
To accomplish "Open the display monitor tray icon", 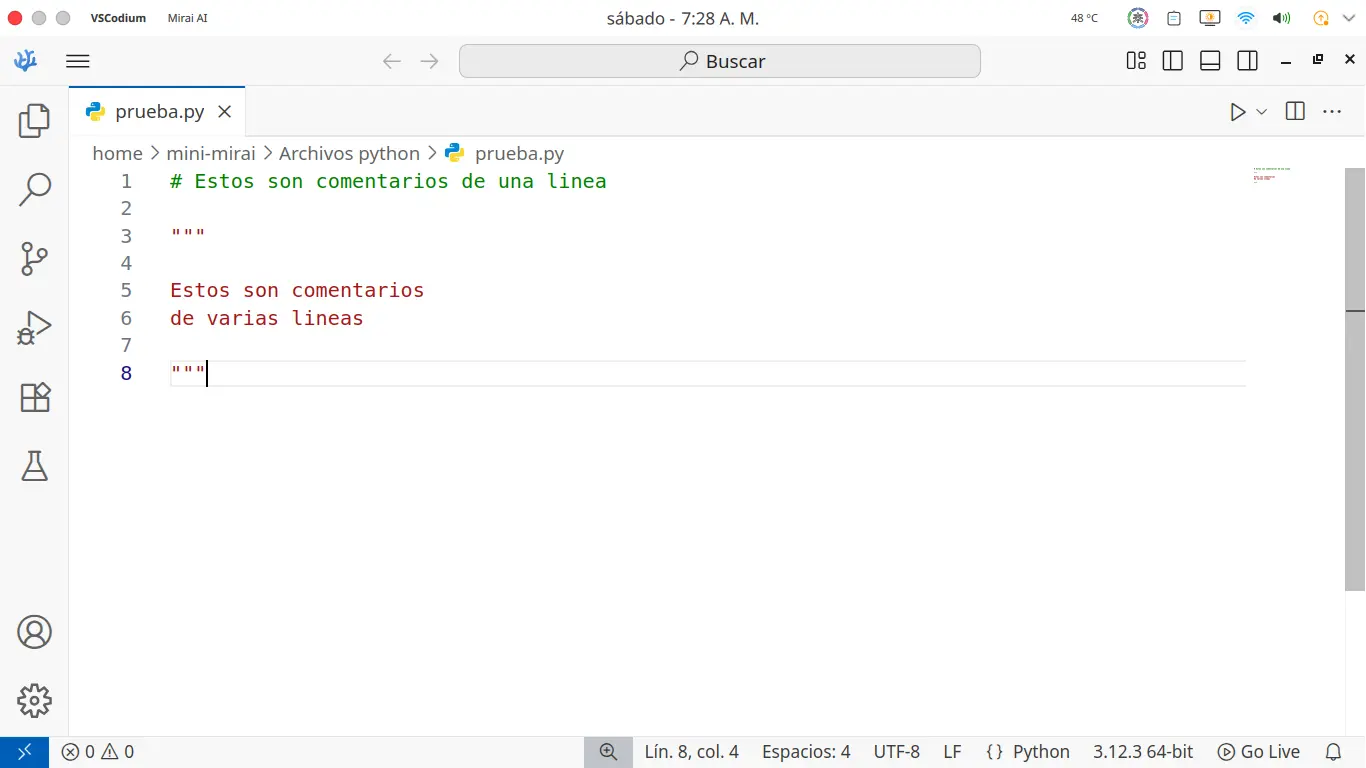I will coord(1210,18).
